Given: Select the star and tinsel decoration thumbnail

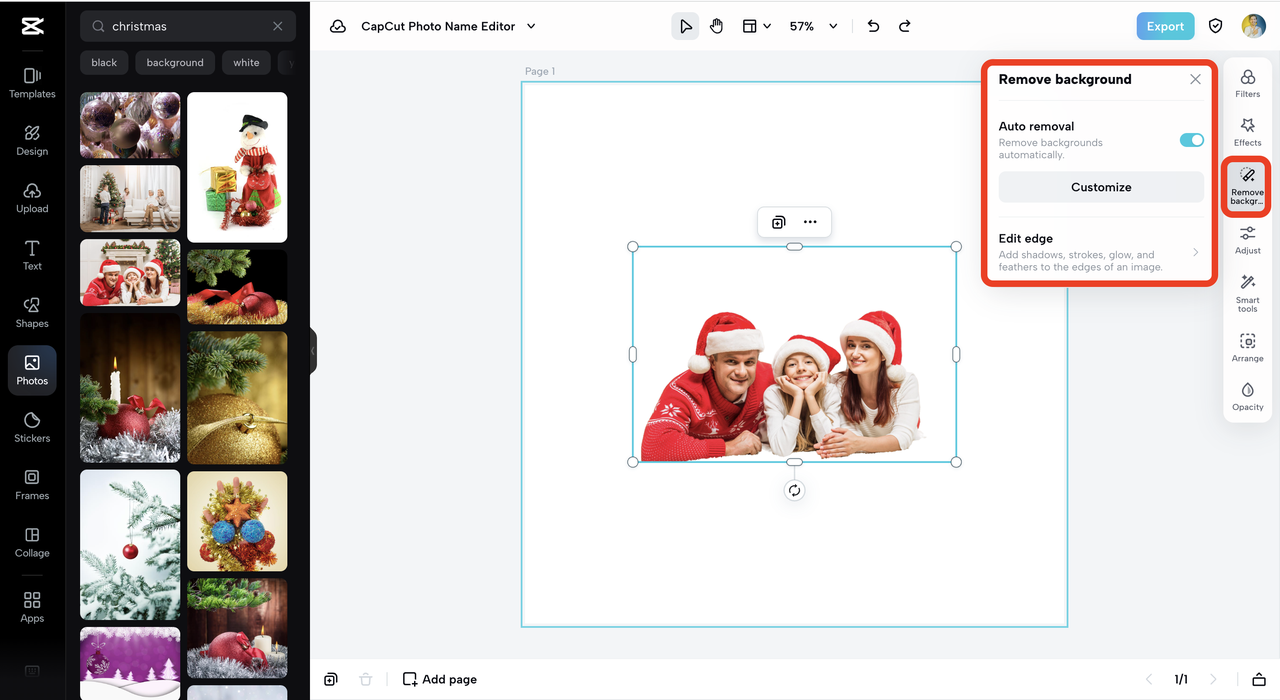Looking at the screenshot, I should (237, 521).
